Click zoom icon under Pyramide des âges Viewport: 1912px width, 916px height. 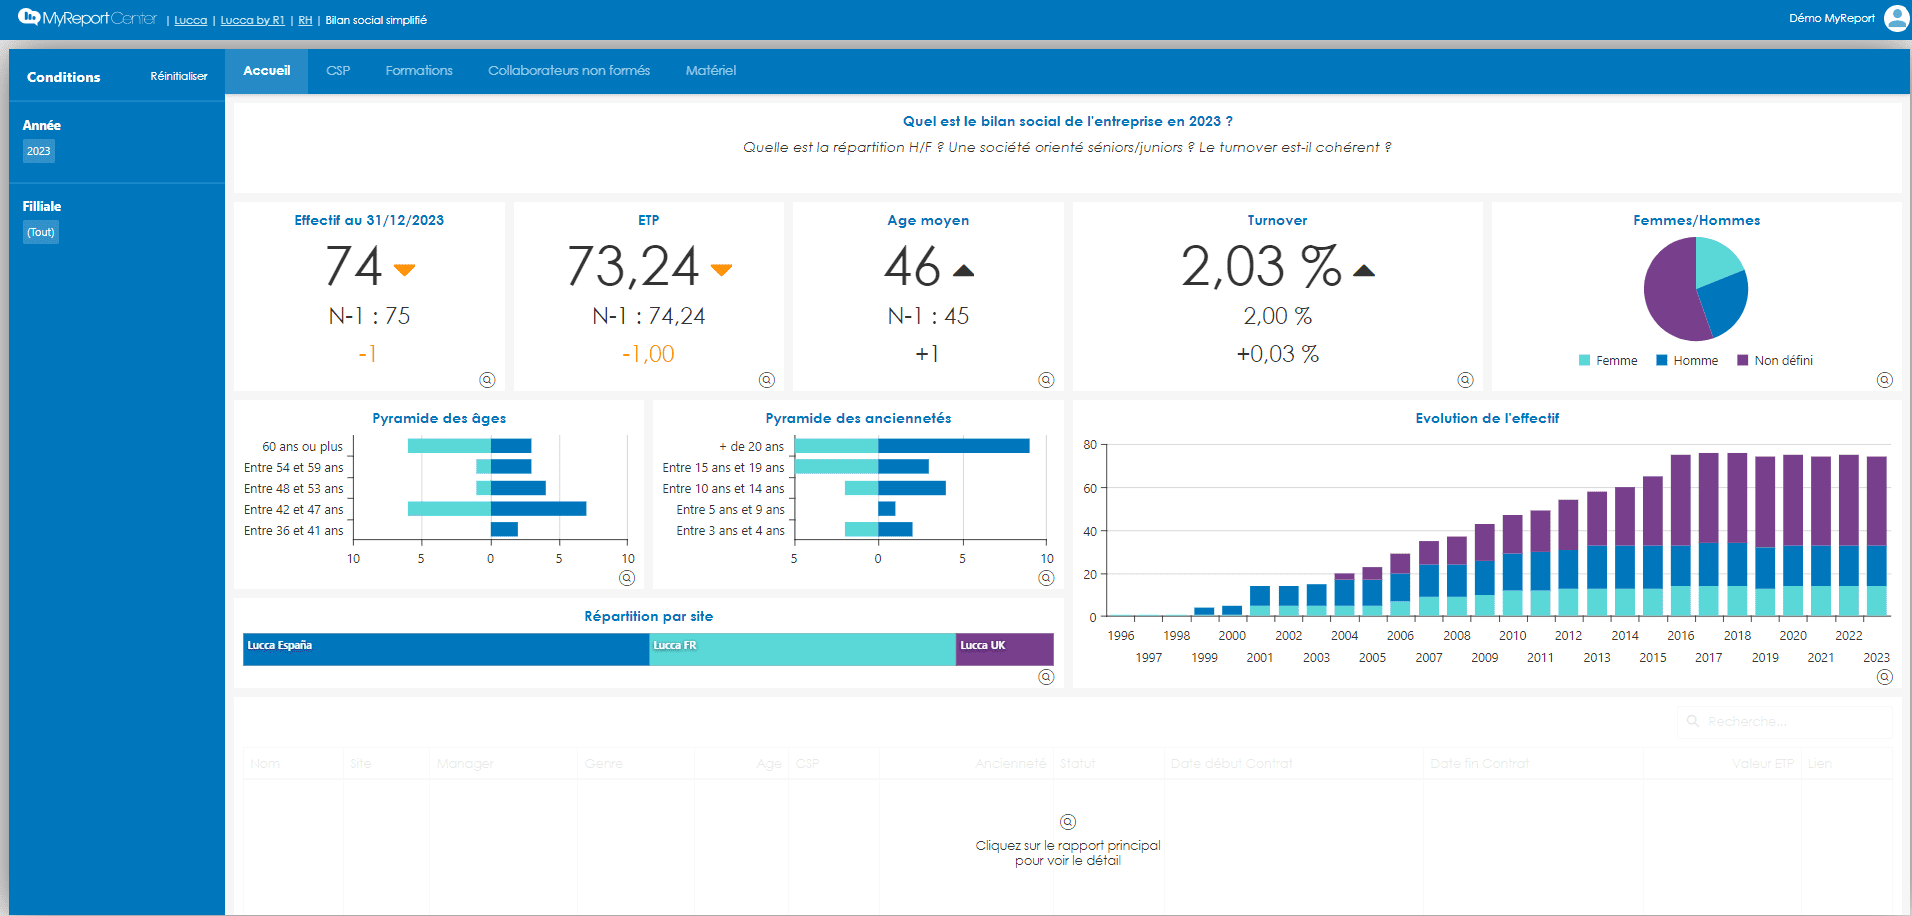click(627, 578)
